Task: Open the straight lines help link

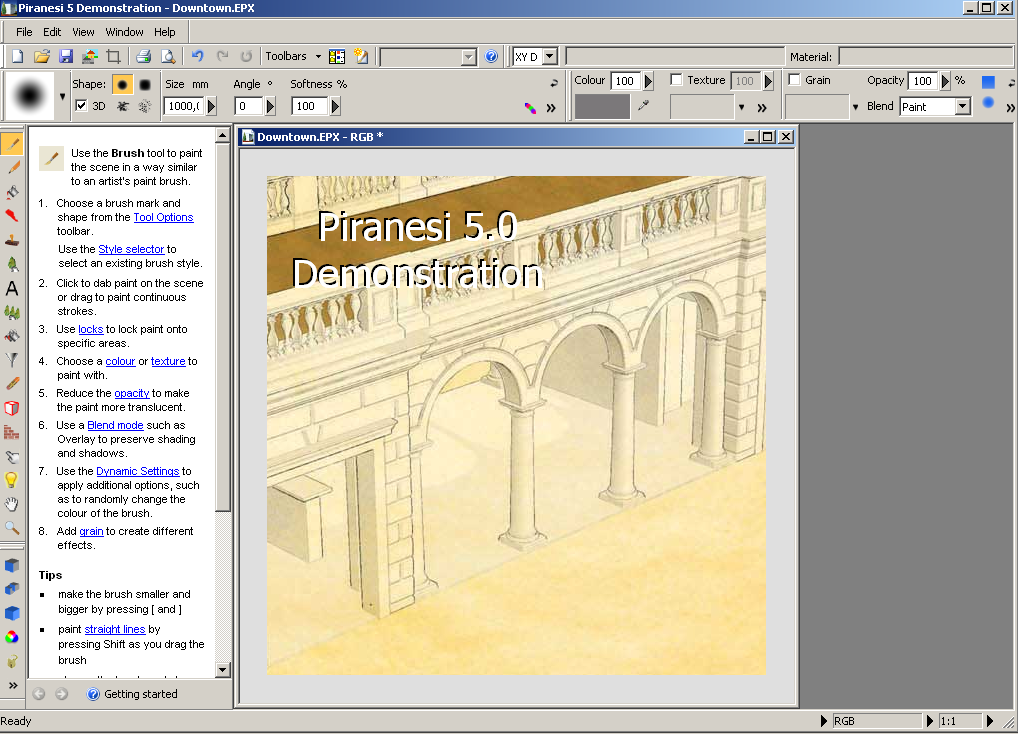Action: [x=115, y=630]
